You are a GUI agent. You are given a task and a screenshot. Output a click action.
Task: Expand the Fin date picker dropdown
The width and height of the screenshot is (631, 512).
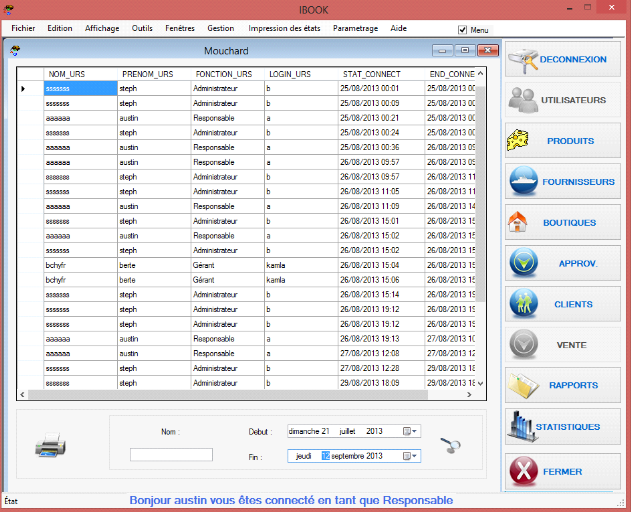point(410,456)
